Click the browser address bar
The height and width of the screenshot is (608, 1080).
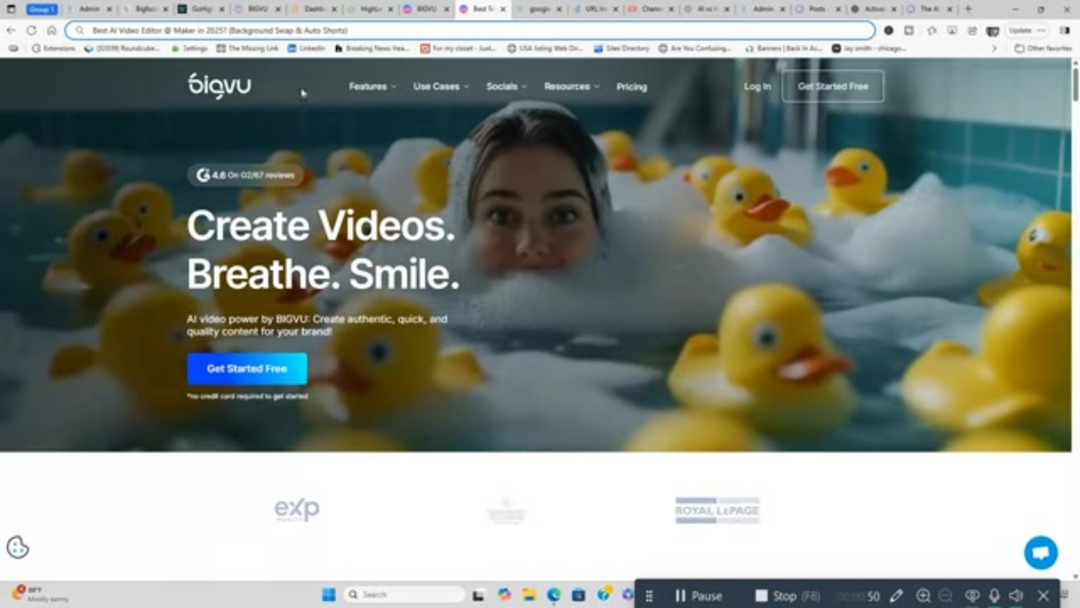(x=470, y=30)
